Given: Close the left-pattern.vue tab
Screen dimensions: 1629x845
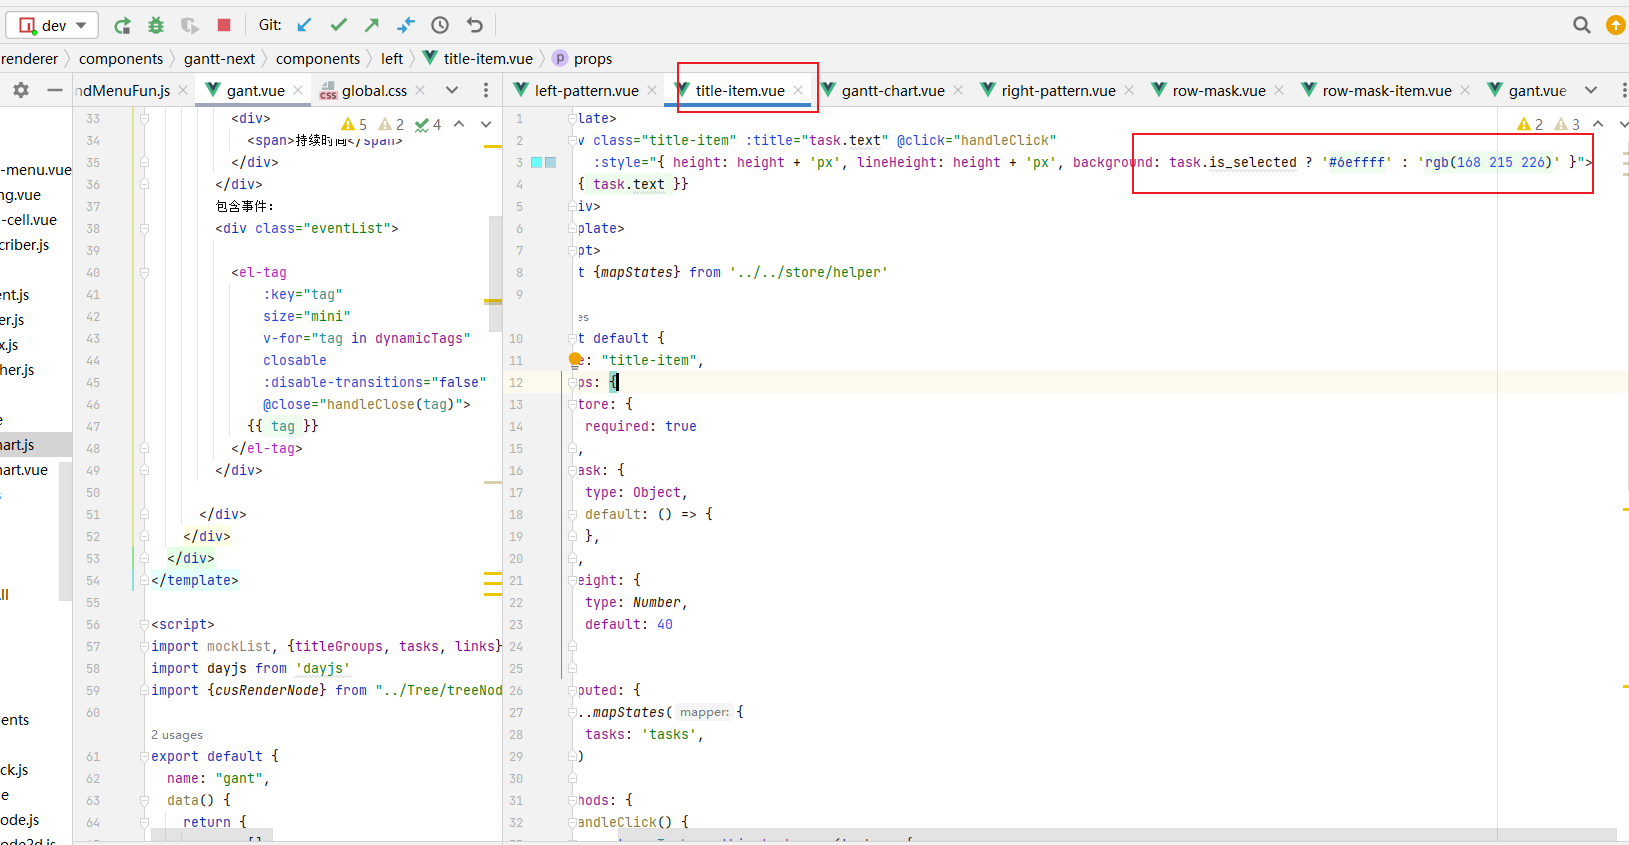Looking at the screenshot, I should point(652,90).
